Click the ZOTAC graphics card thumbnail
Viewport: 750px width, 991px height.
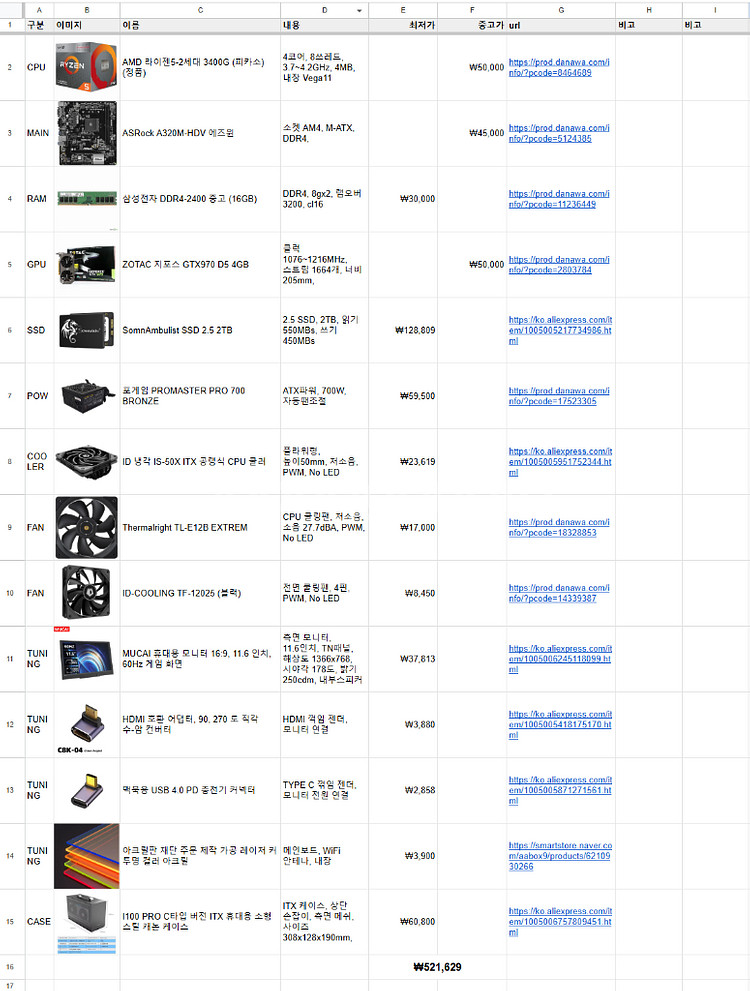[87, 264]
